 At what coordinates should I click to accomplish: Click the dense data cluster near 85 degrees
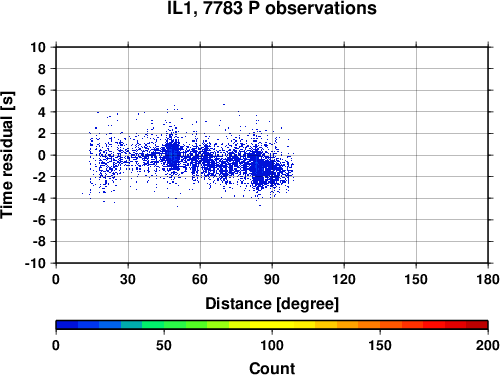259,170
